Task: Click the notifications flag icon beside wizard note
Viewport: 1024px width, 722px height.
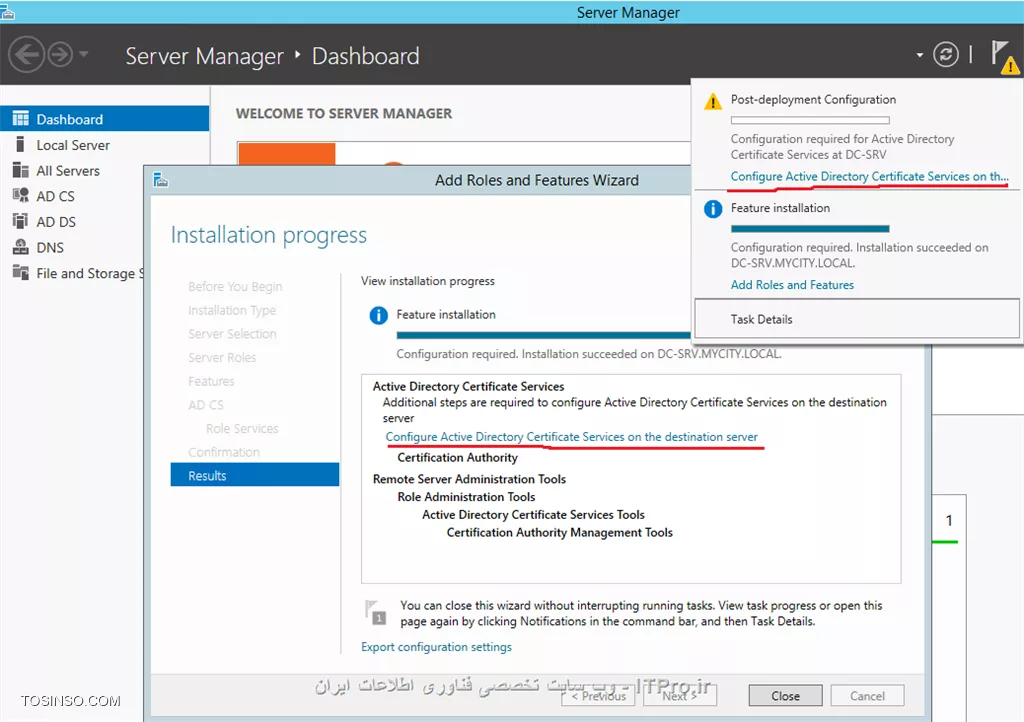Action: coord(376,612)
